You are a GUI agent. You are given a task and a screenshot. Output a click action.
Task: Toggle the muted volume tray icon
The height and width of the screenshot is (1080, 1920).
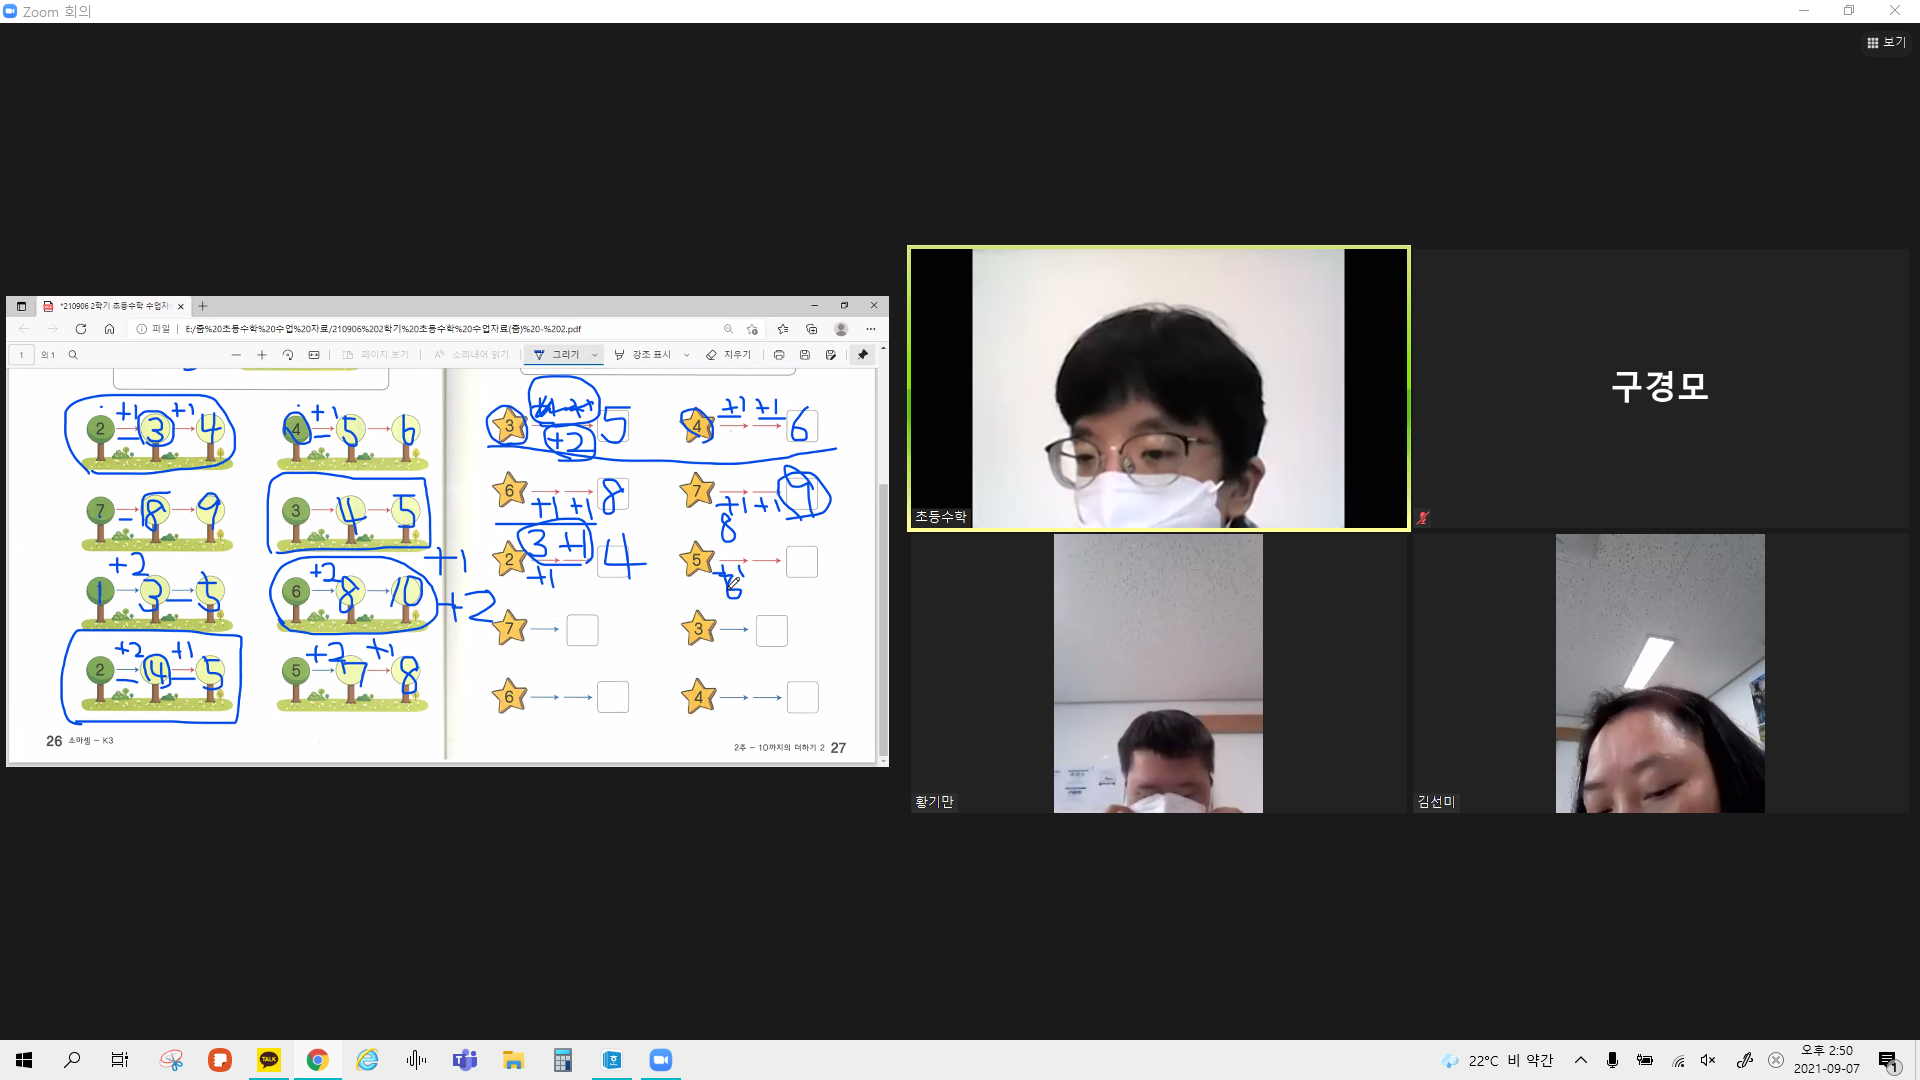click(x=1708, y=1060)
